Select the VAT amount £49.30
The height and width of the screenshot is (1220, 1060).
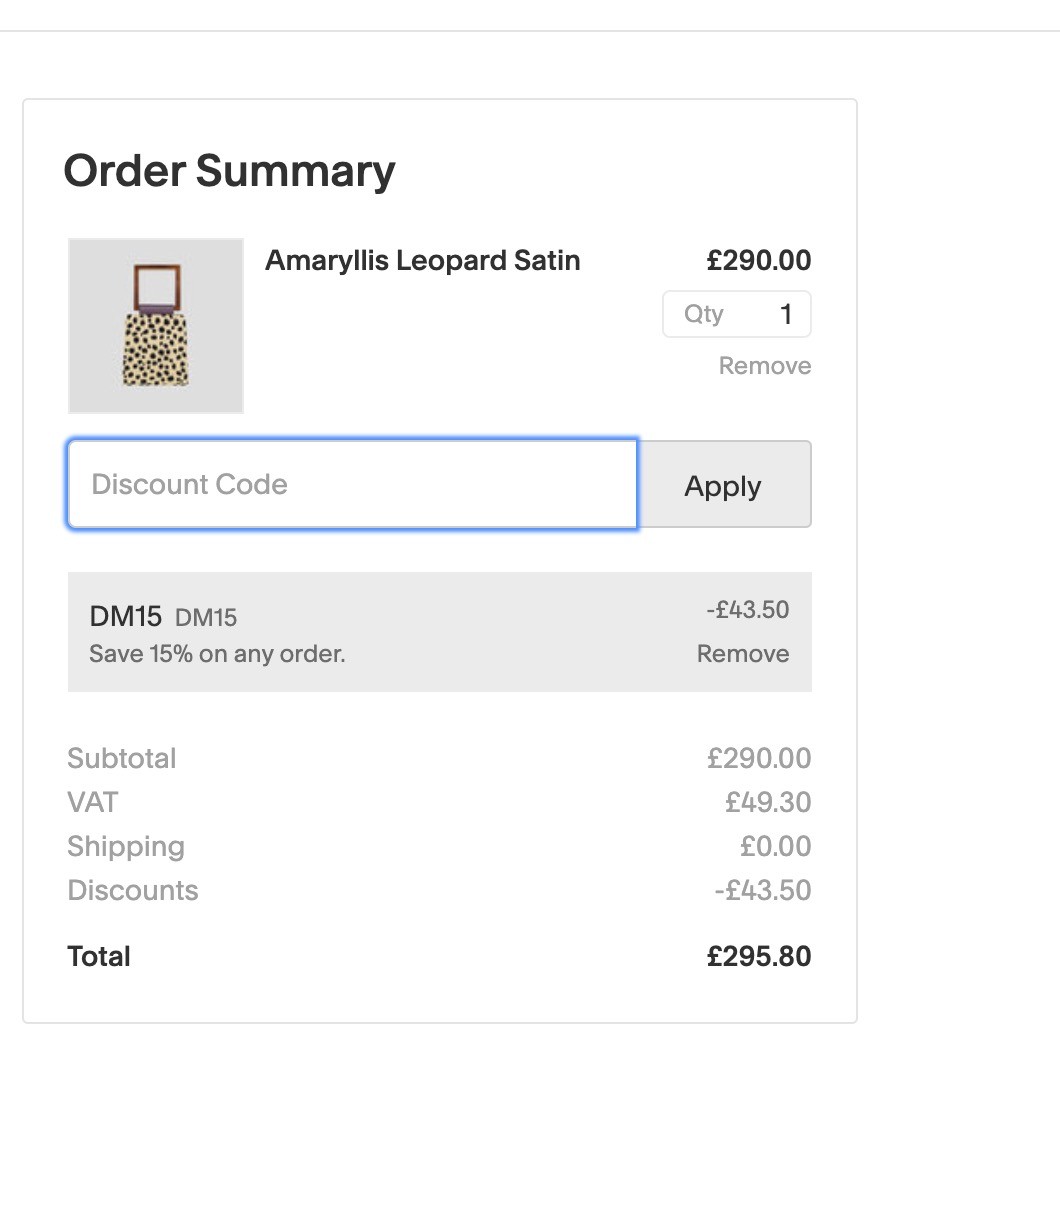pyautogui.click(x=768, y=802)
